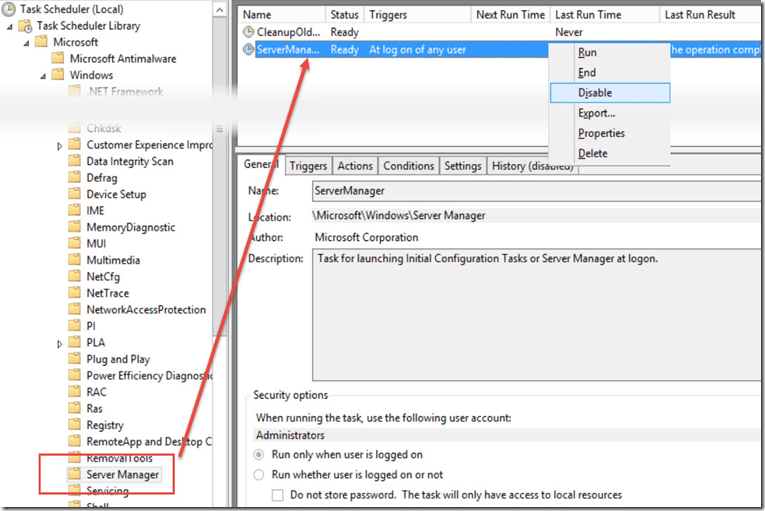Click the Registry folder icon
The width and height of the screenshot is (765, 511).
pos(74,425)
